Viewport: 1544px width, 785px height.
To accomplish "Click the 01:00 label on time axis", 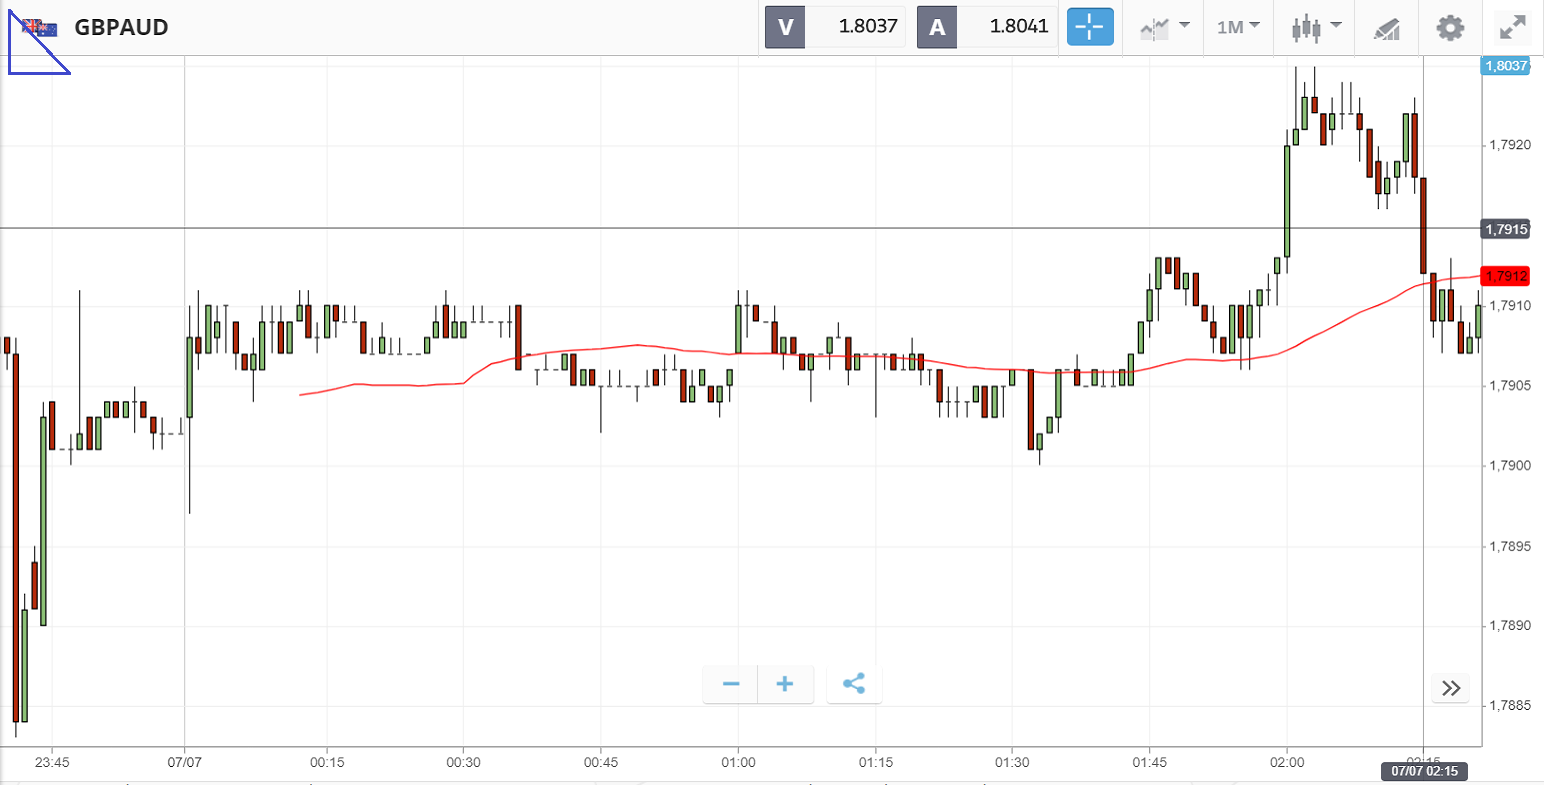I will [x=738, y=762].
